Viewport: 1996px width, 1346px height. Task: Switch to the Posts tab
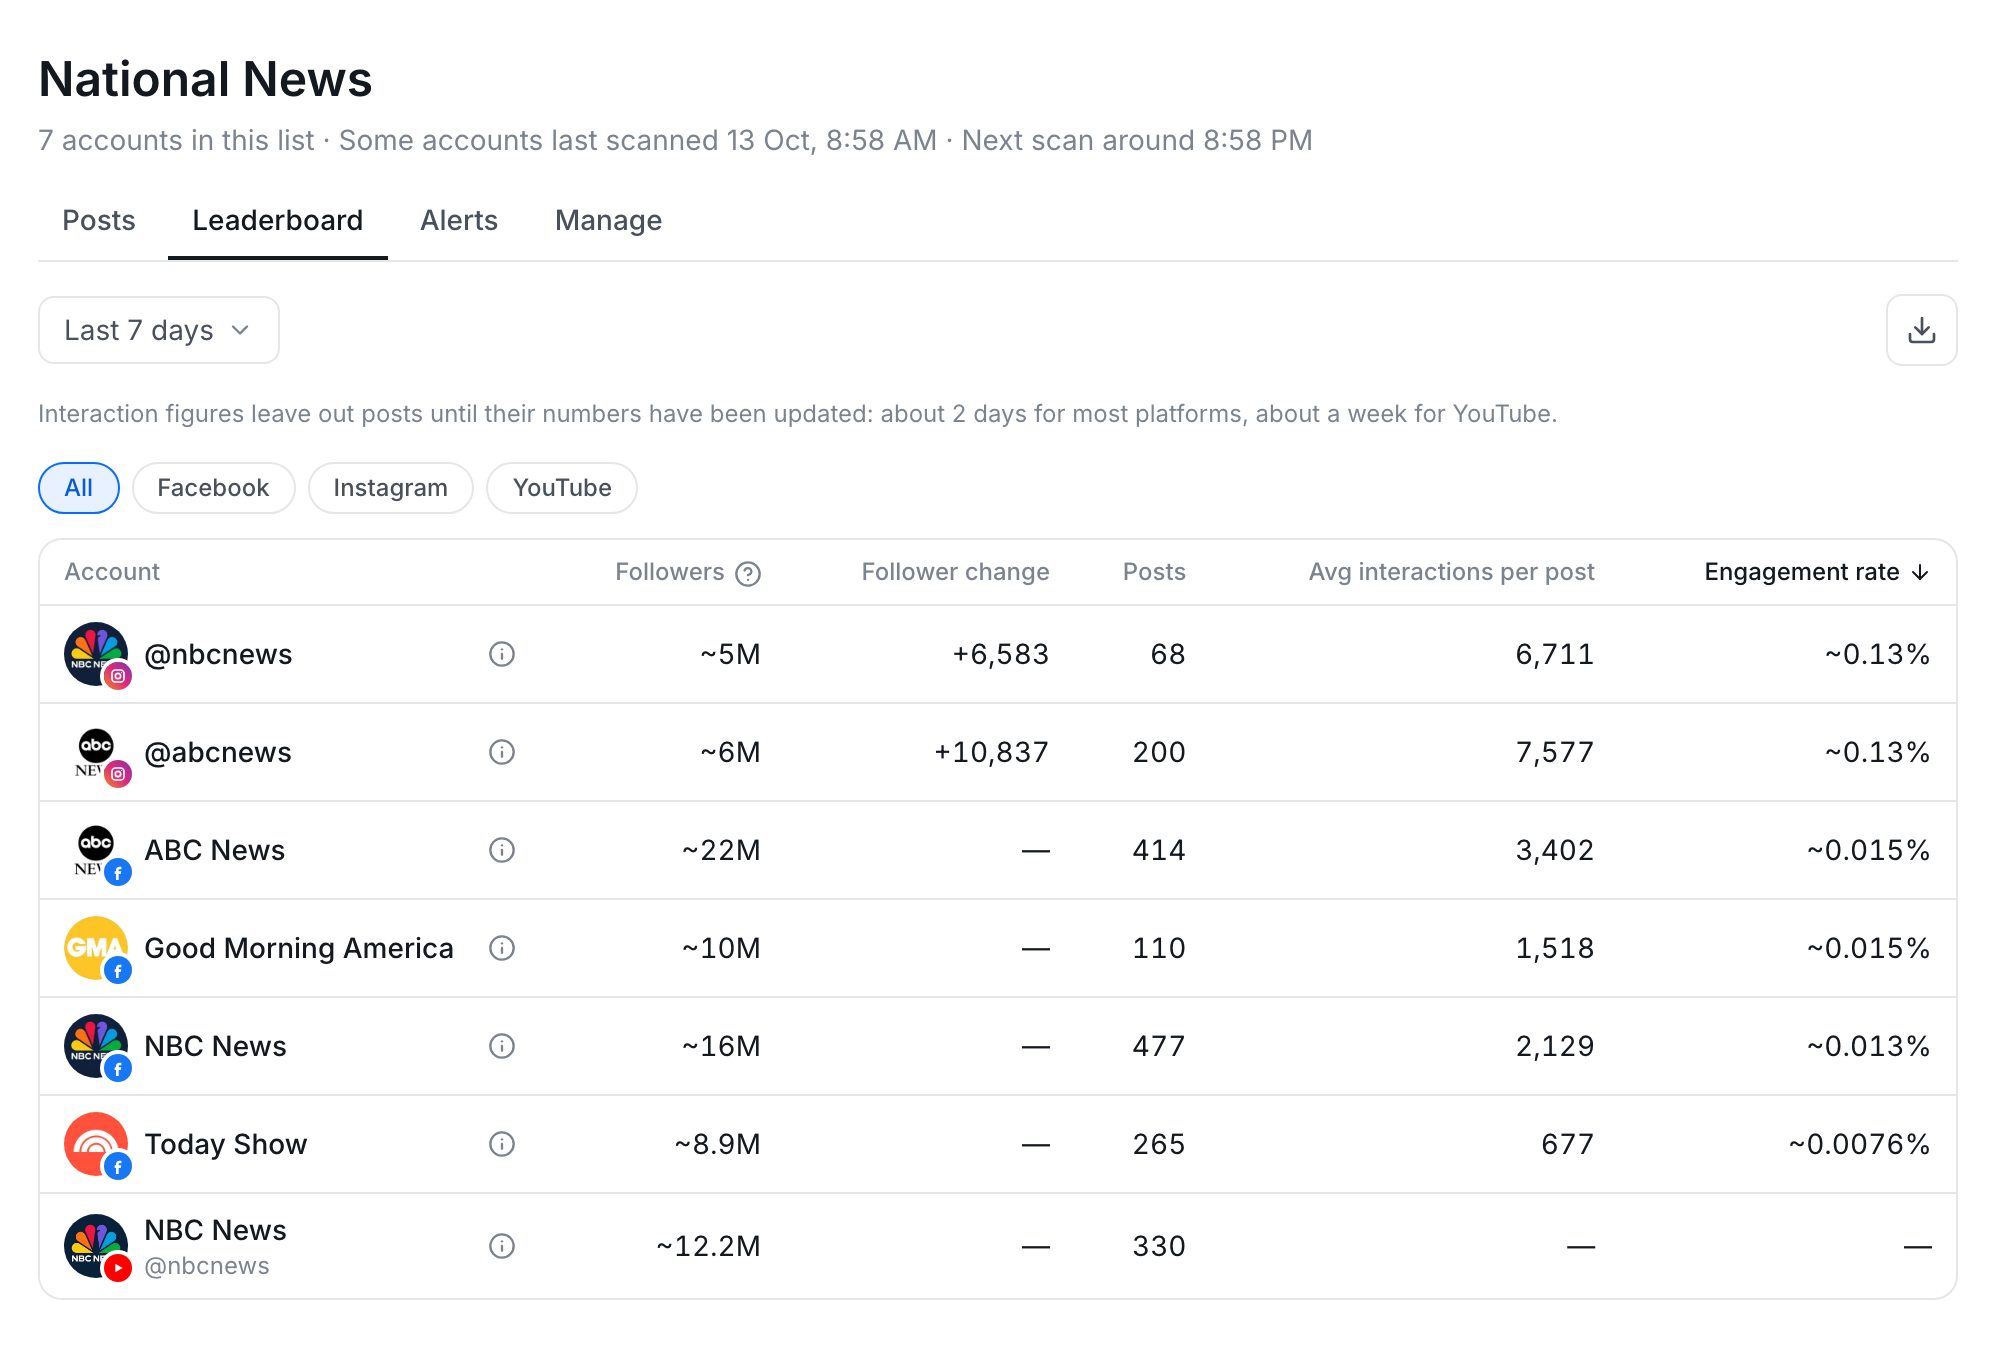tap(99, 220)
